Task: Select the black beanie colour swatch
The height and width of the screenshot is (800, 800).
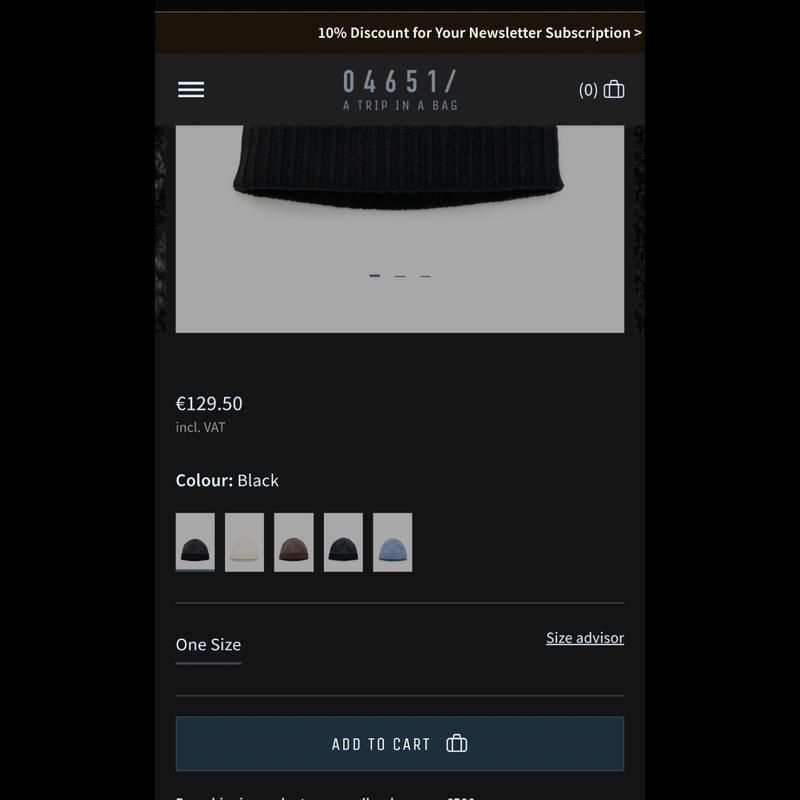Action: click(x=195, y=542)
